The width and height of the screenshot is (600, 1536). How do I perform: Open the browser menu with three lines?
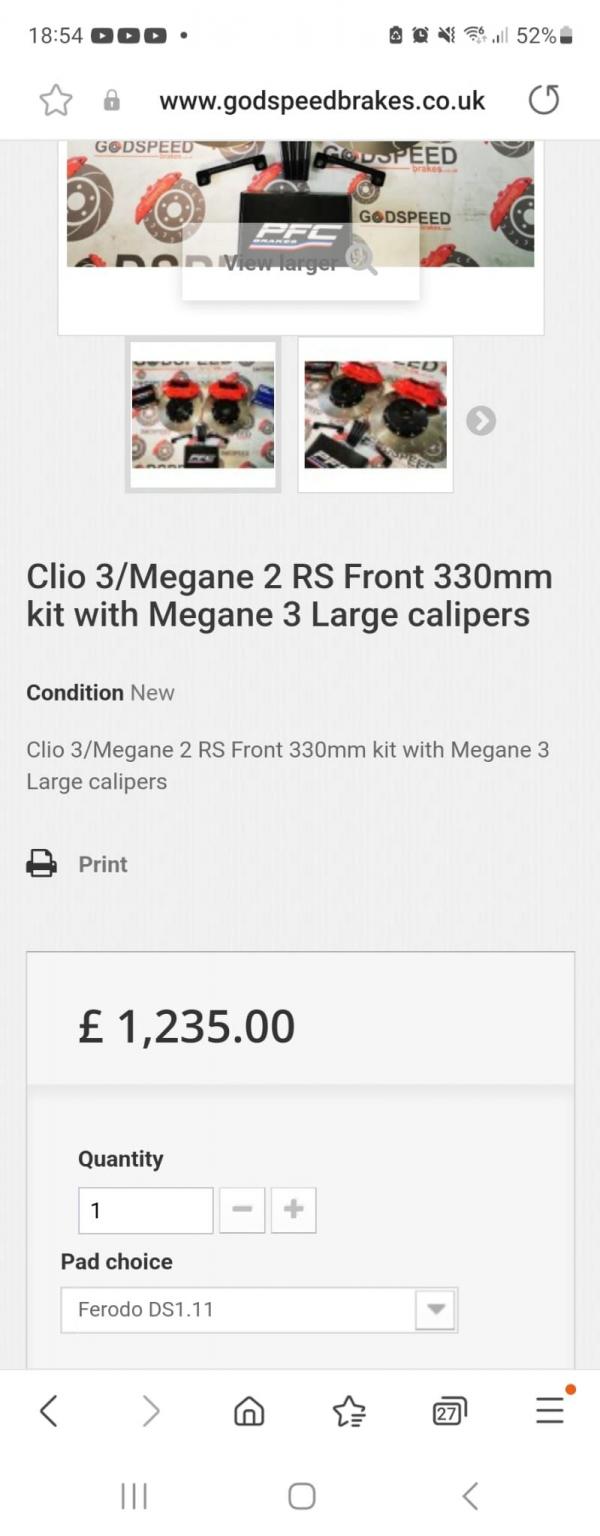point(549,1410)
